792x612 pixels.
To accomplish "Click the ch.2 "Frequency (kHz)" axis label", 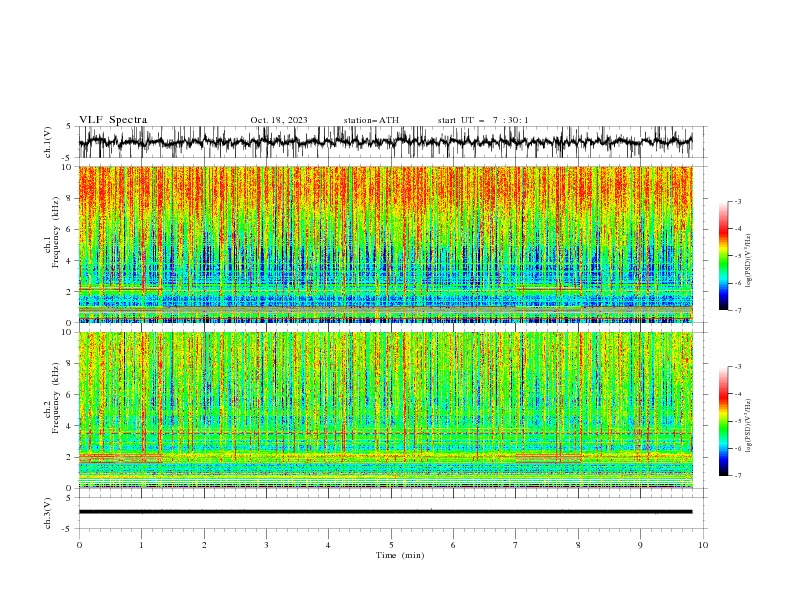I will click(56, 398).
